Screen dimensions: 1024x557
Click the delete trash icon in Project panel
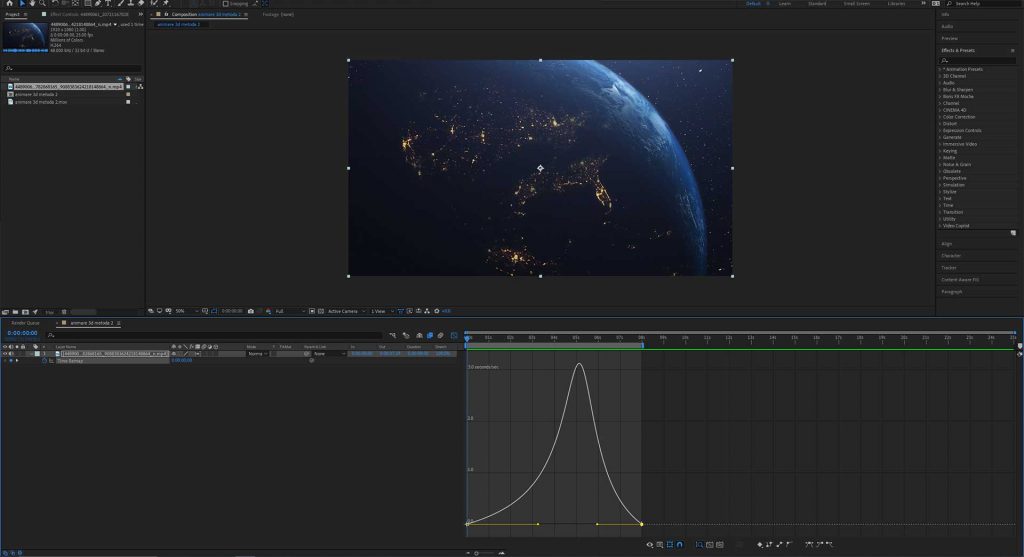[x=64, y=312]
